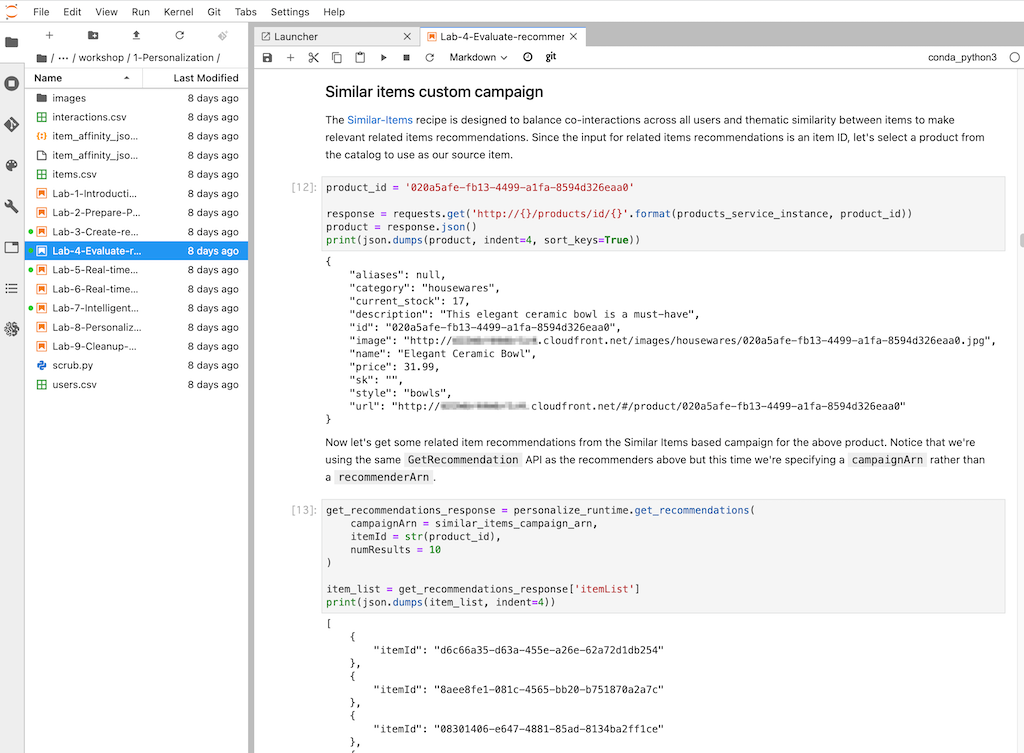Open the items.csv file
Screen dimensions: 1024x753
pyautogui.click(x=74, y=174)
